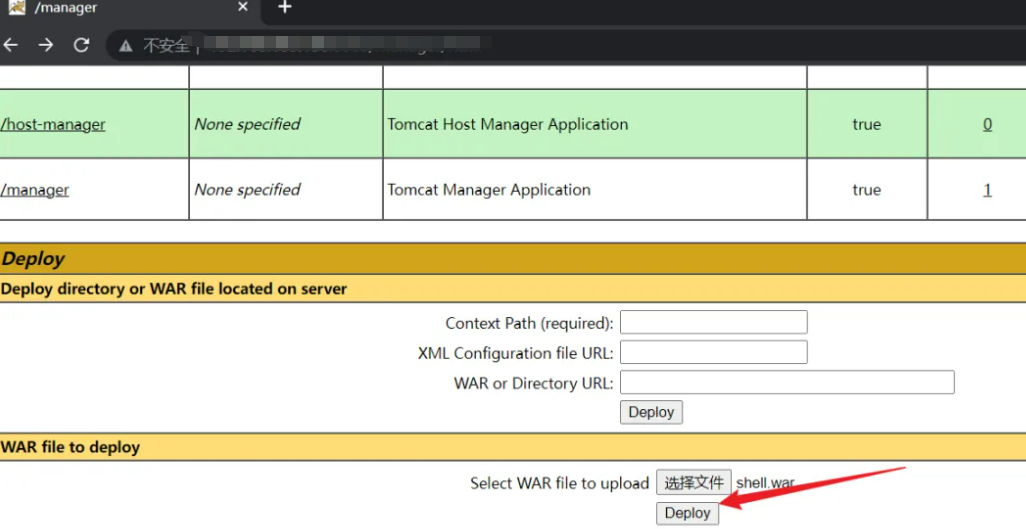Click the 选择文件 choose file button
The height and width of the screenshot is (529, 1026).
(694, 483)
